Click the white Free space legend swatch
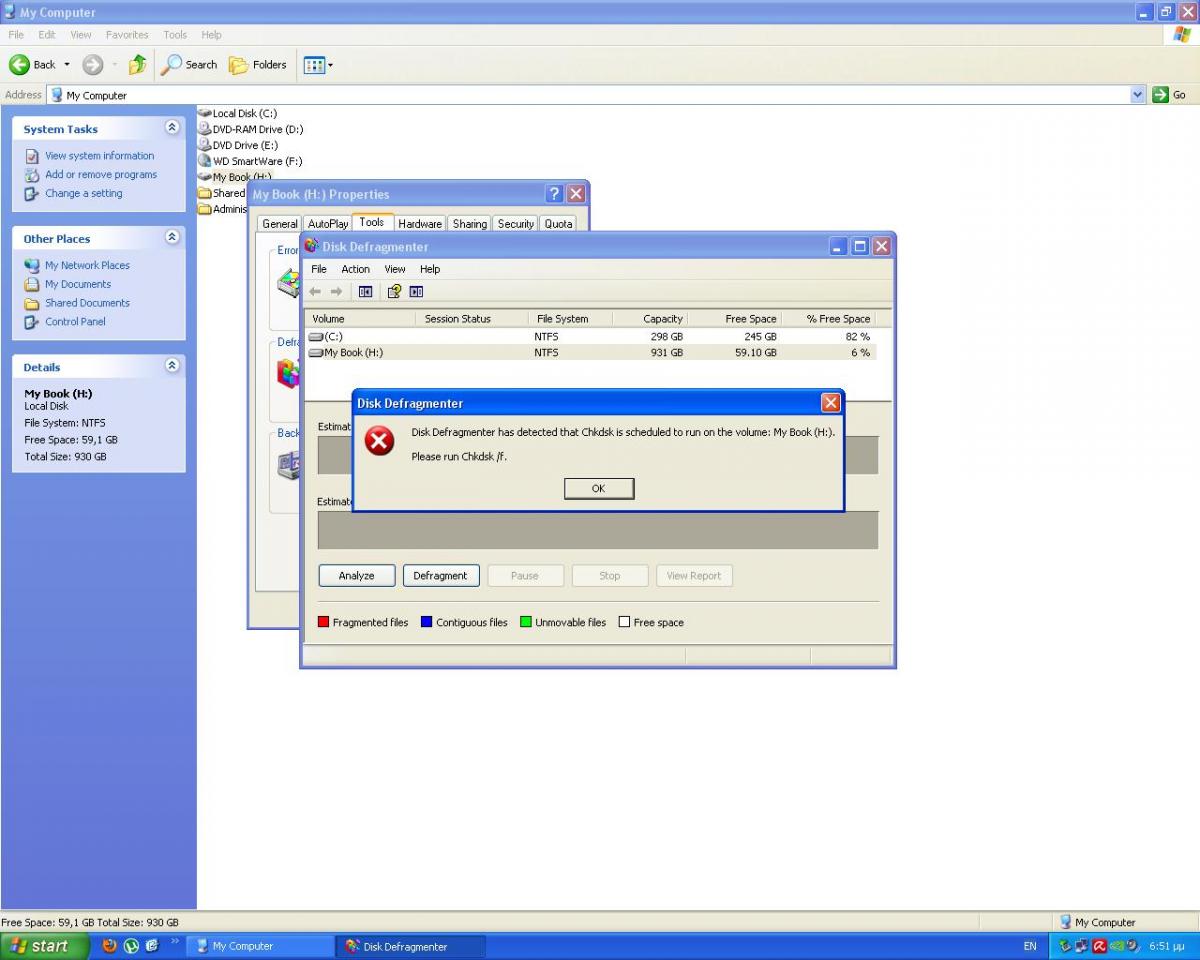1200x960 pixels. [x=624, y=622]
